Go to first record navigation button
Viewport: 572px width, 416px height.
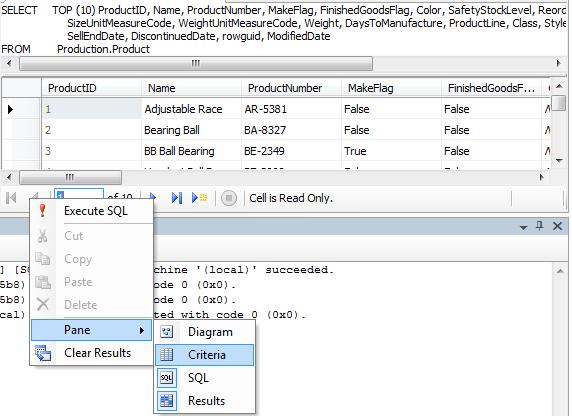(x=11, y=198)
